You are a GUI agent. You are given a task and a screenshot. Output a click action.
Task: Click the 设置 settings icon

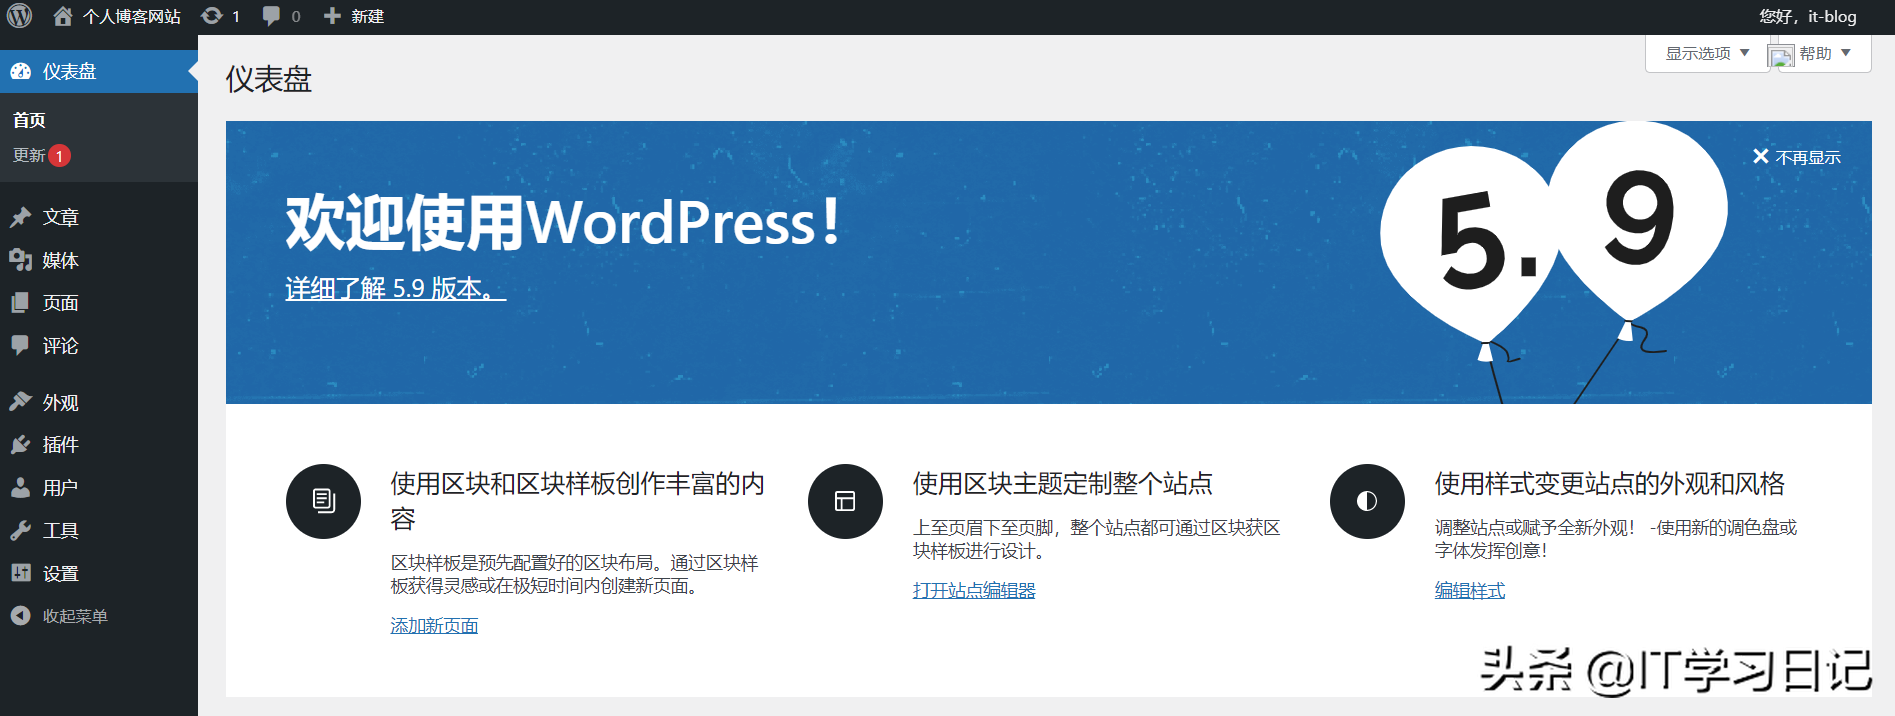[21, 573]
